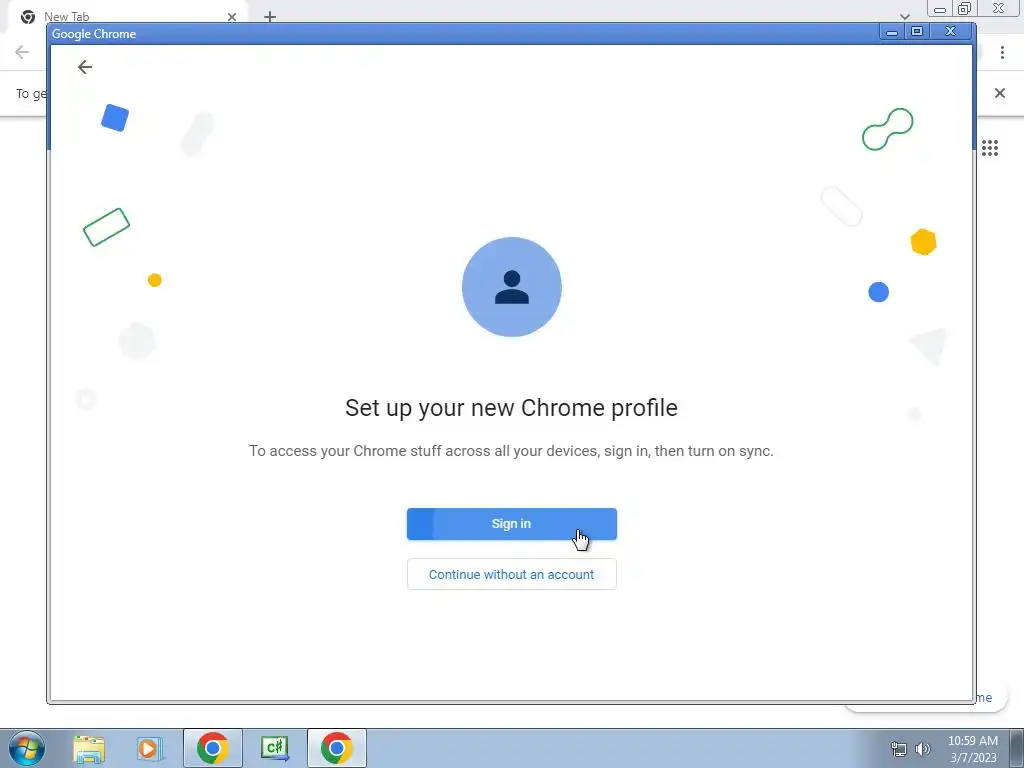Close the Google Chrome profile dialog
Viewport: 1024px width, 768px height.
click(951, 31)
